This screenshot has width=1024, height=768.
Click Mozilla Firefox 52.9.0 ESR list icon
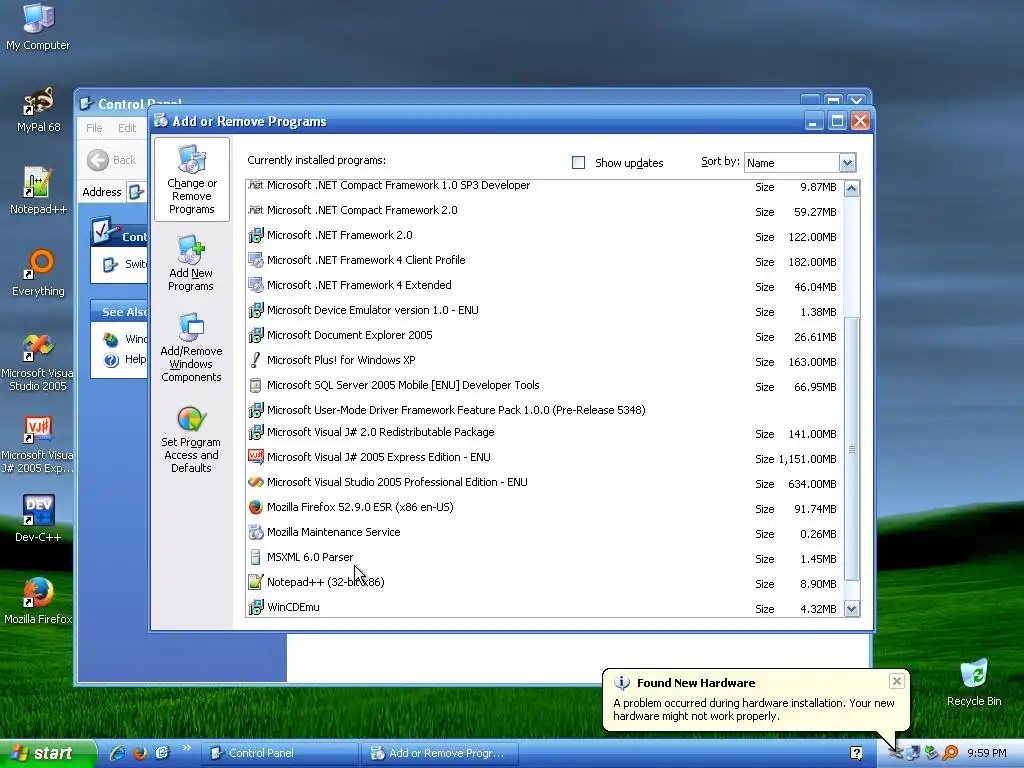point(255,507)
